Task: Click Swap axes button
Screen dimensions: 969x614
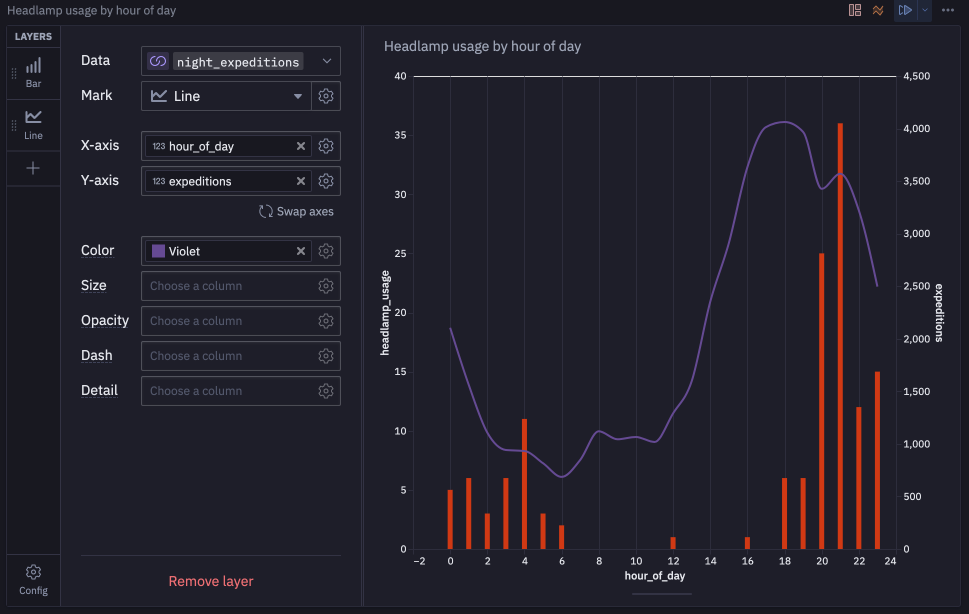Action: 296,211
